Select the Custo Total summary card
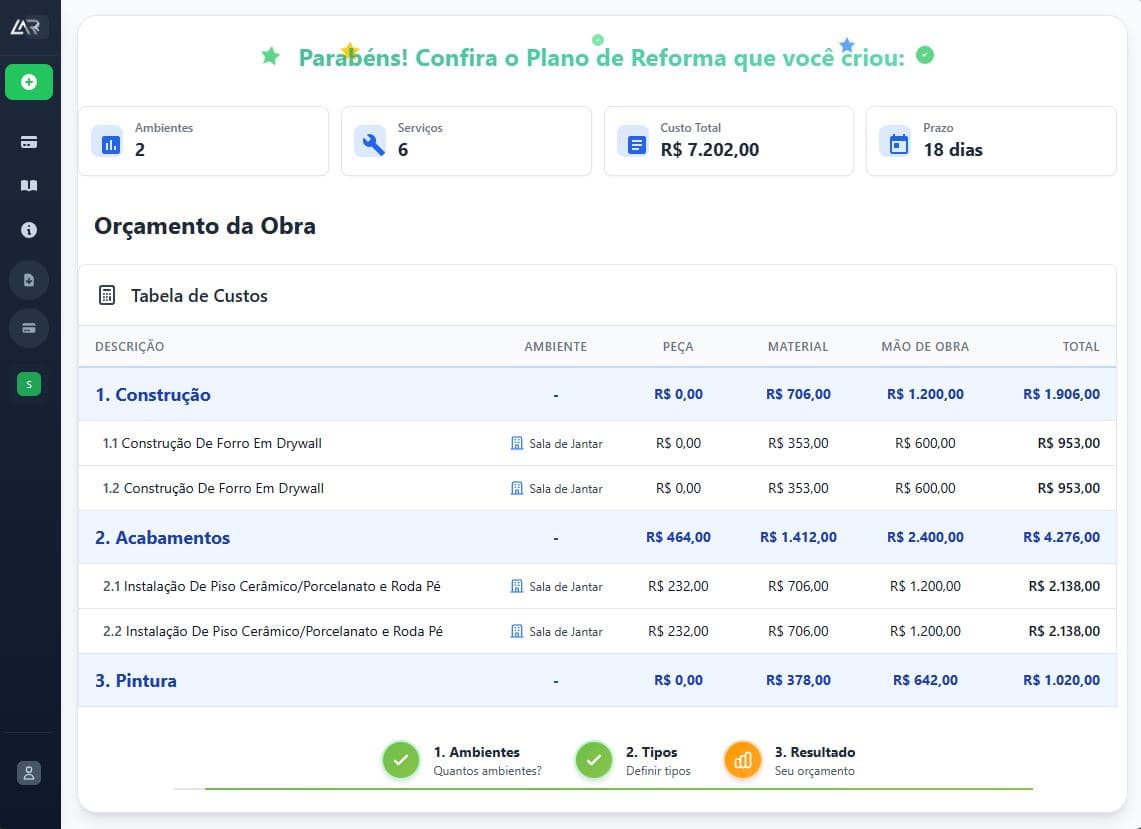 click(728, 141)
